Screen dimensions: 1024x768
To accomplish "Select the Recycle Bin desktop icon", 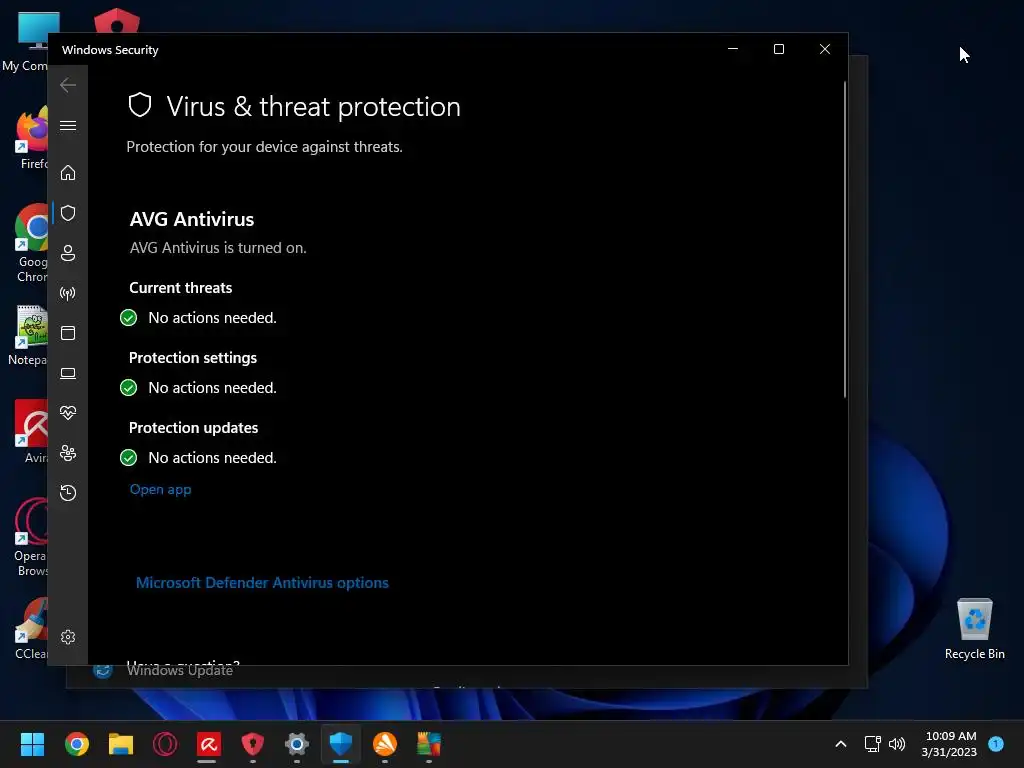I will (974, 628).
